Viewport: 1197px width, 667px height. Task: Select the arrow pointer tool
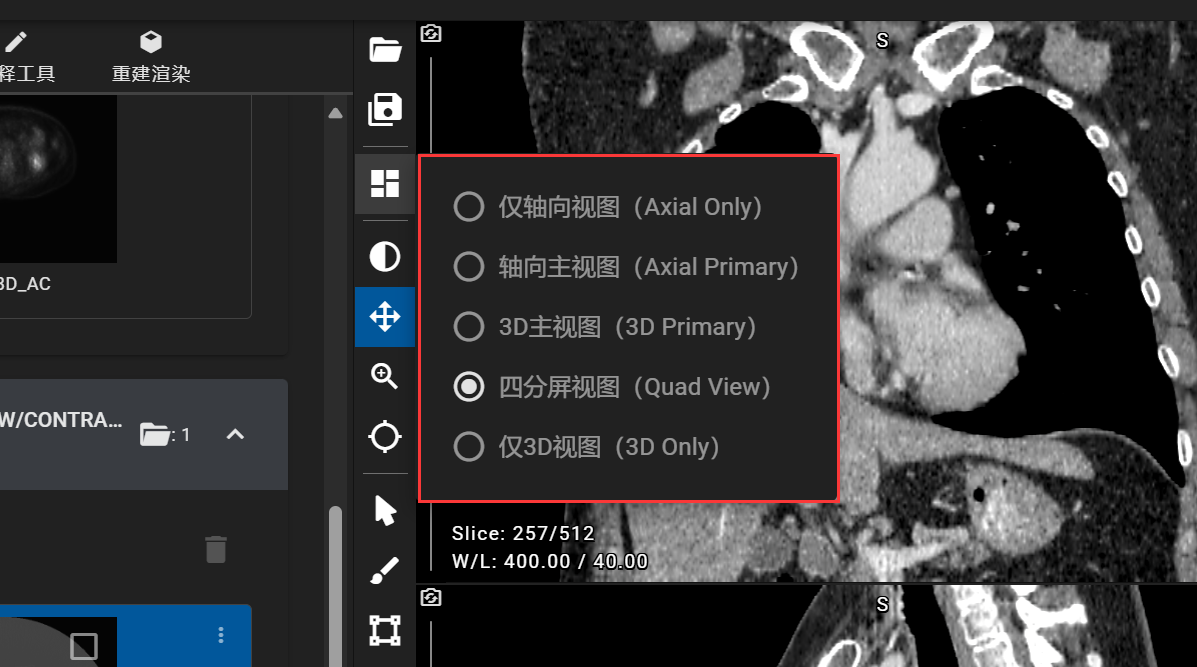pyautogui.click(x=385, y=511)
